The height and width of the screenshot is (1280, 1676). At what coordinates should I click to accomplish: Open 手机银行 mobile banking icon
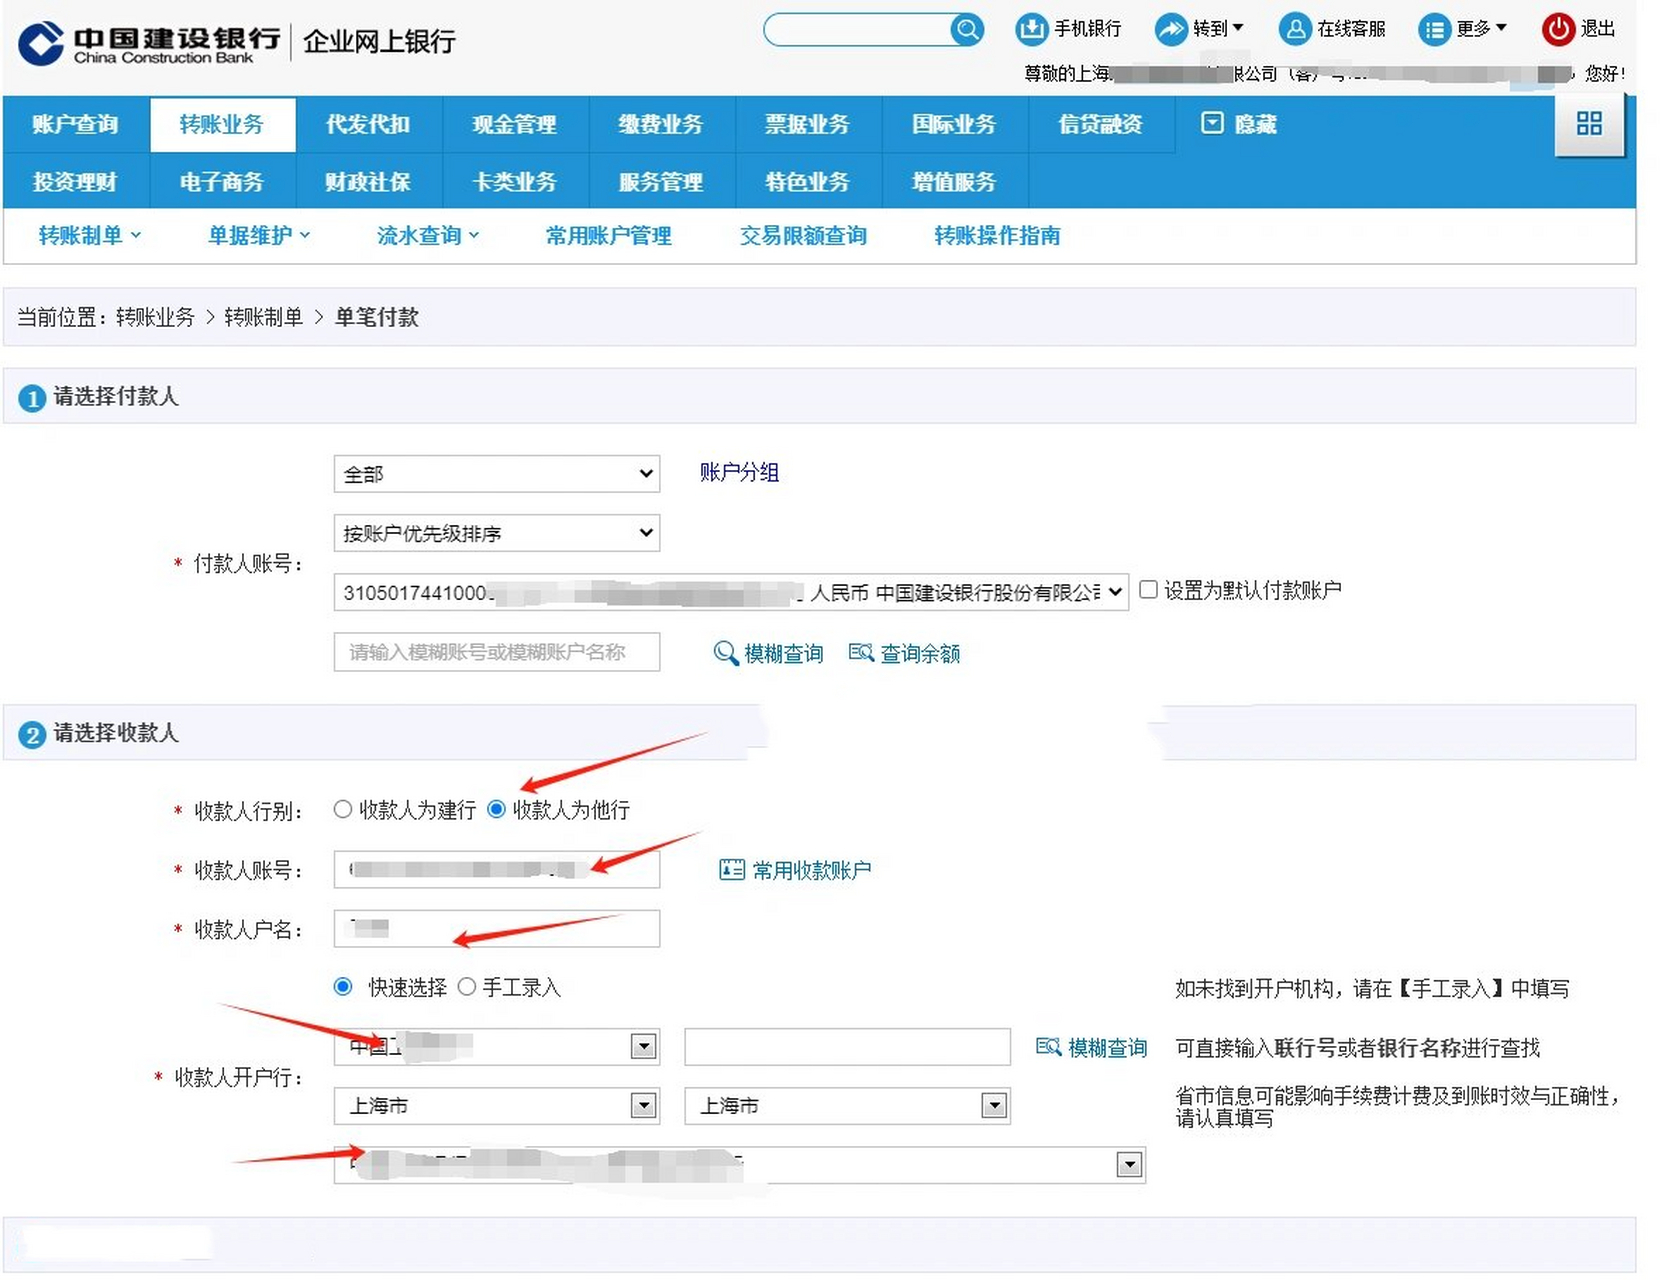click(1030, 30)
